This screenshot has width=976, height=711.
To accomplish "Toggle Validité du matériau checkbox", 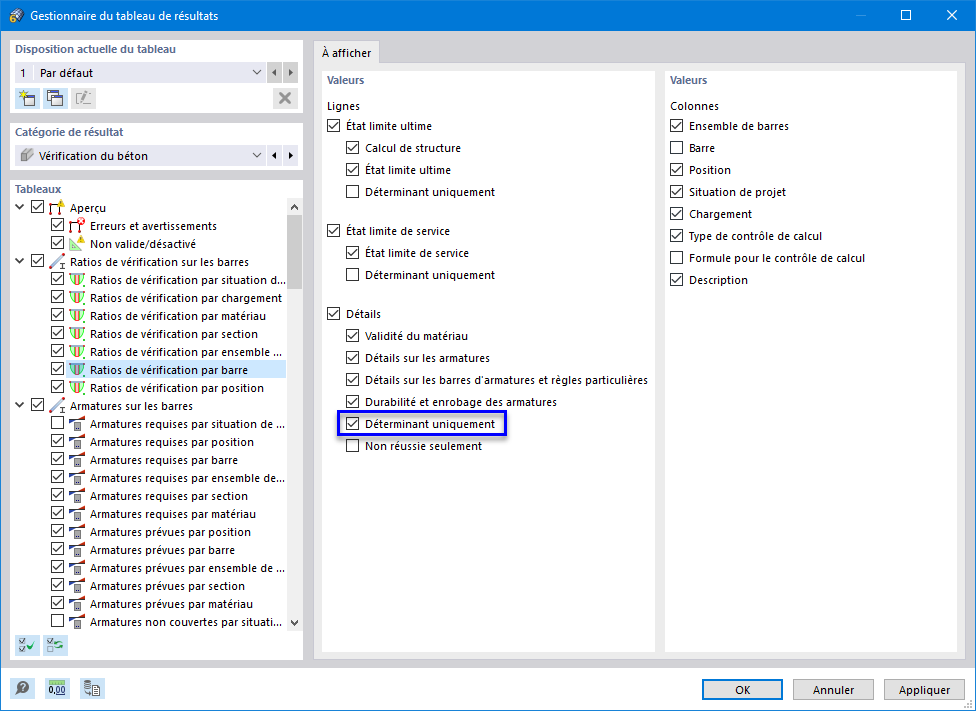I will point(352,336).
